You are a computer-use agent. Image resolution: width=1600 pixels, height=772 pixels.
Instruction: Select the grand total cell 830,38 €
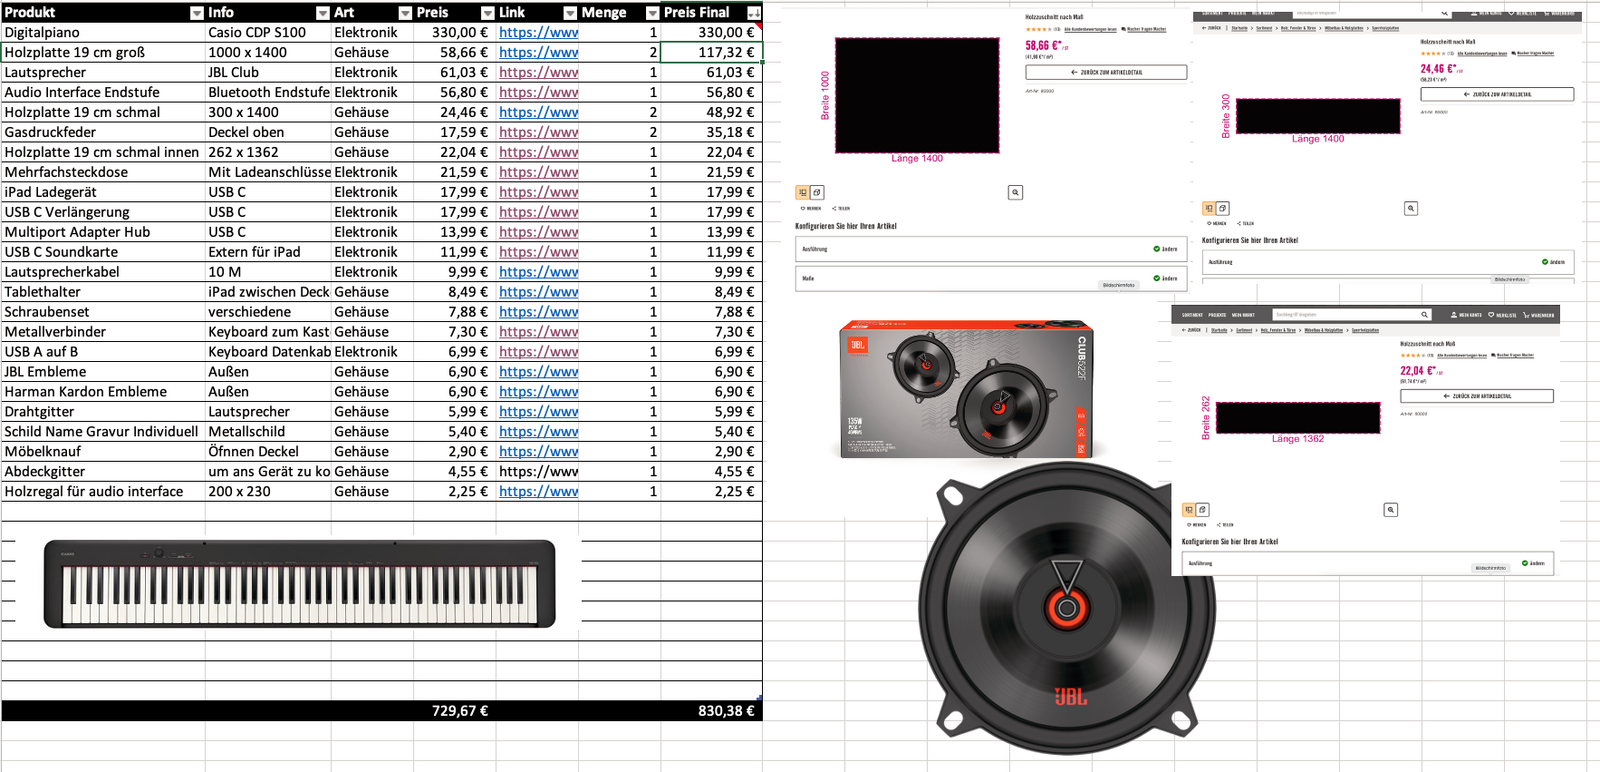[x=711, y=711]
